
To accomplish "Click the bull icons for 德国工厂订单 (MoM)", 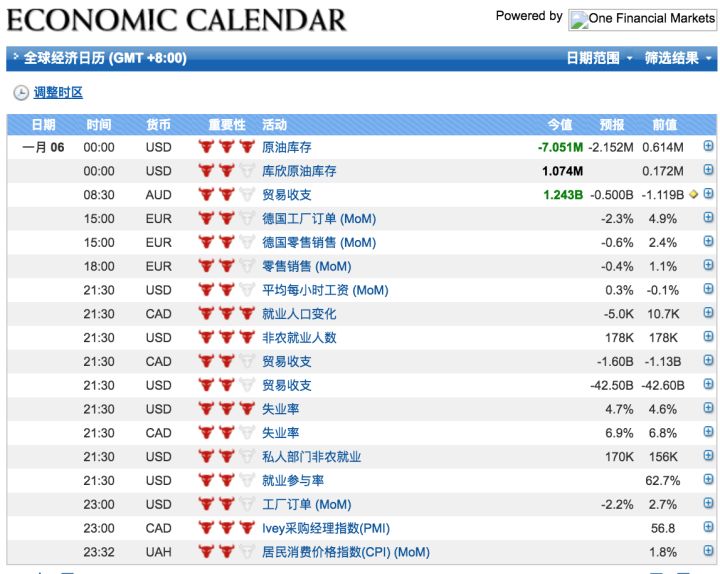I will click(226, 219).
